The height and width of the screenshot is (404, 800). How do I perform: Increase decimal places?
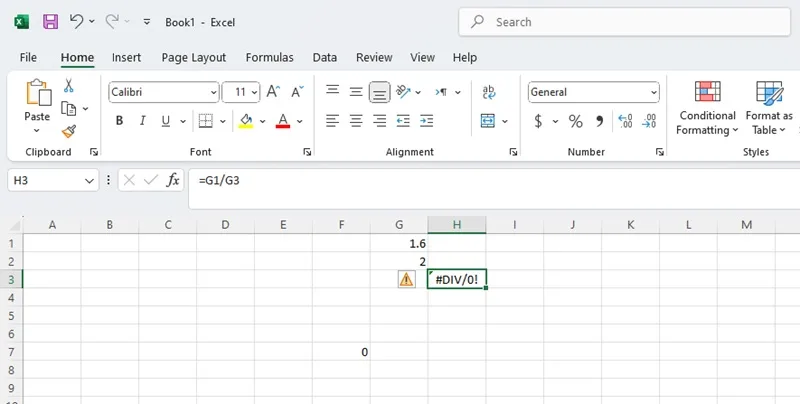click(x=625, y=121)
